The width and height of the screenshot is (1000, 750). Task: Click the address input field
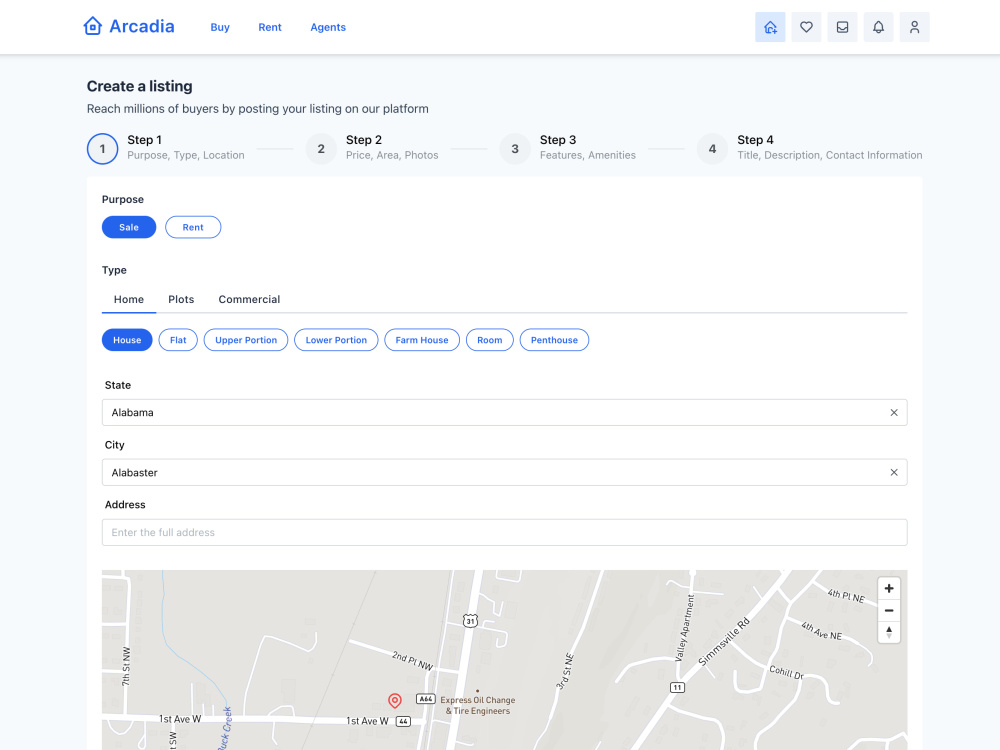pyautogui.click(x=504, y=533)
